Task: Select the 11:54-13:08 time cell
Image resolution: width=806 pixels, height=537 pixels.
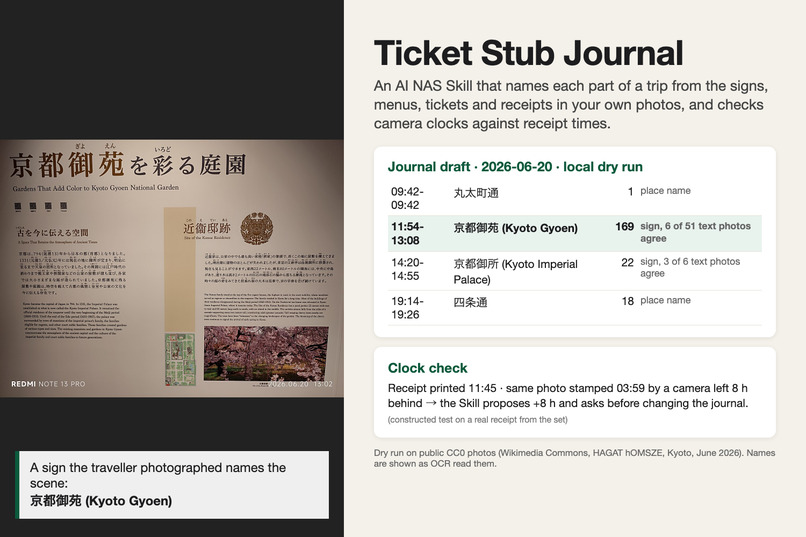Action: pos(407,233)
